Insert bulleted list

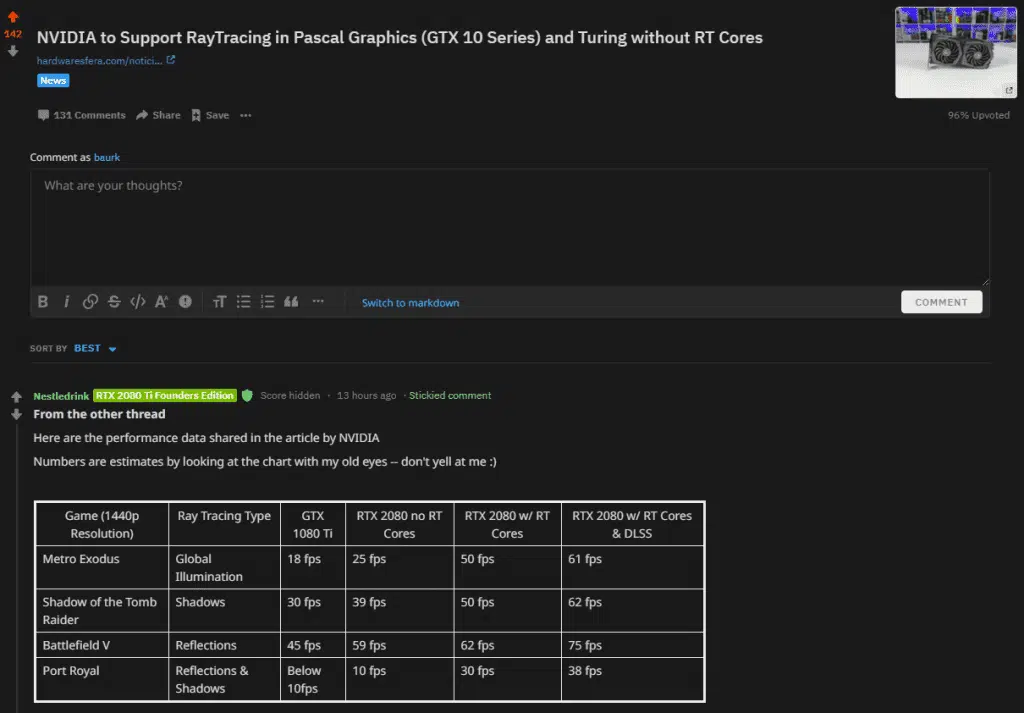(244, 302)
